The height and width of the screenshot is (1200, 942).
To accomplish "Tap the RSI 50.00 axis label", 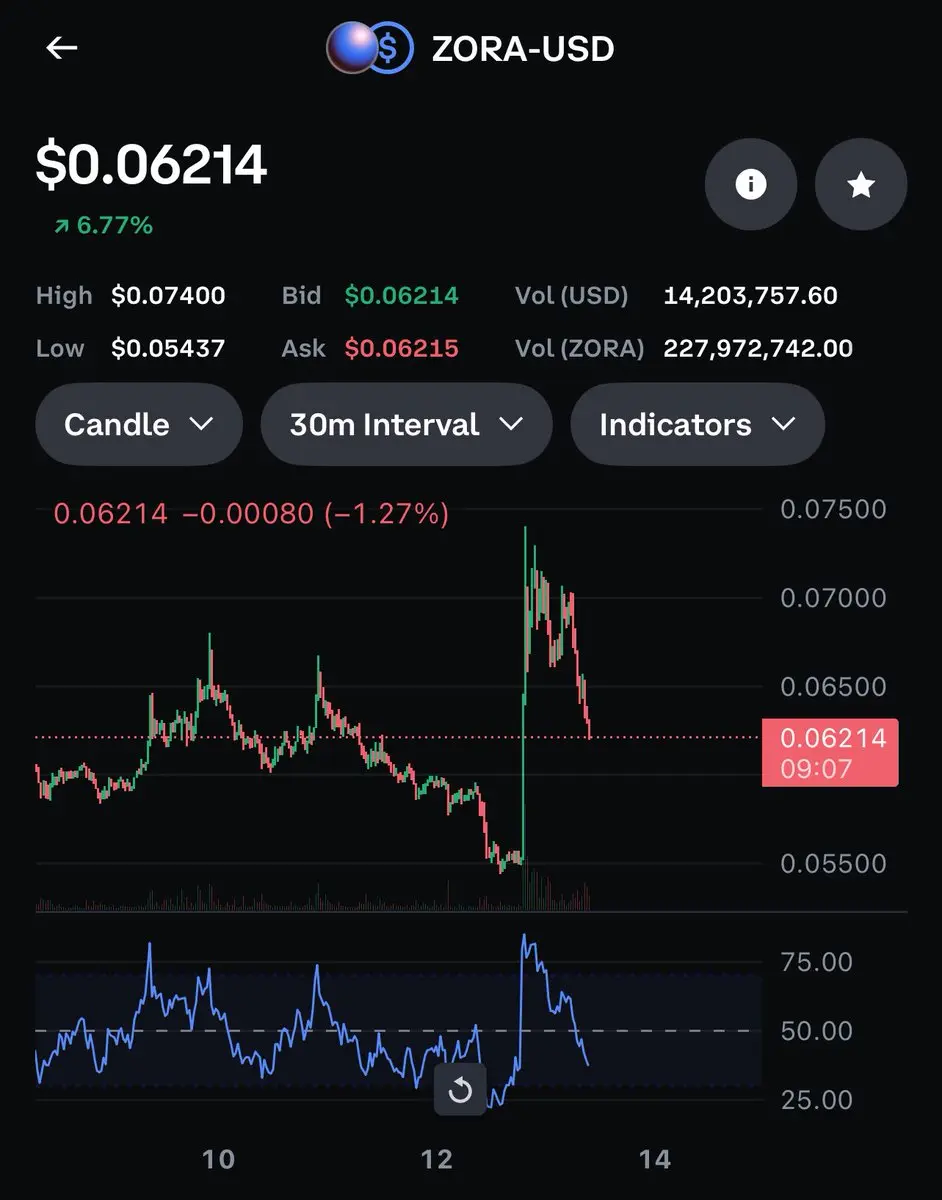I will (x=817, y=1031).
